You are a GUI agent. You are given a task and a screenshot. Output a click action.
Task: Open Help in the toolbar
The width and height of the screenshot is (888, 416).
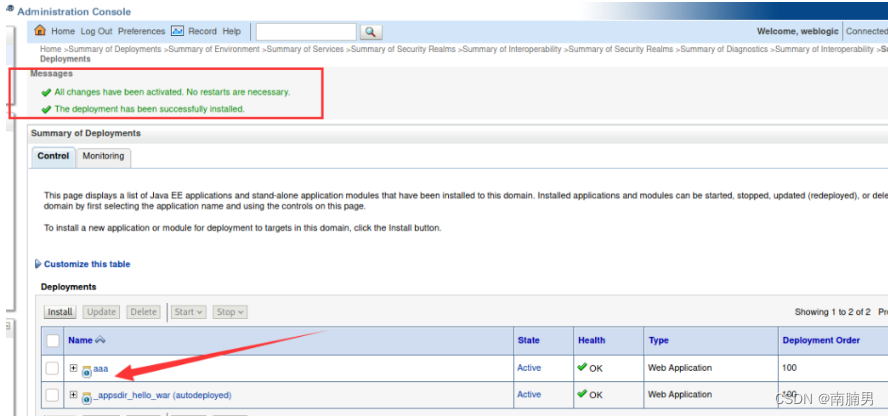coord(232,31)
